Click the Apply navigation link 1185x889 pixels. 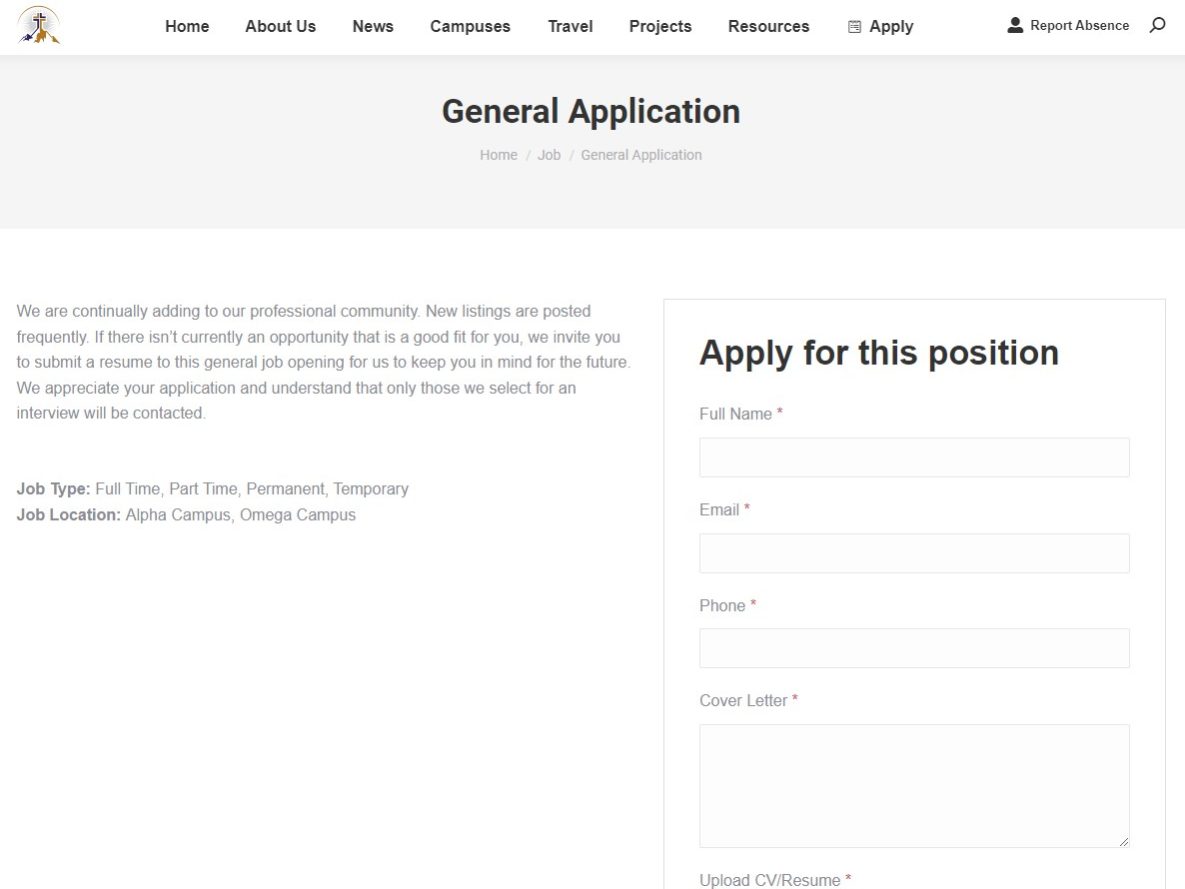click(891, 27)
